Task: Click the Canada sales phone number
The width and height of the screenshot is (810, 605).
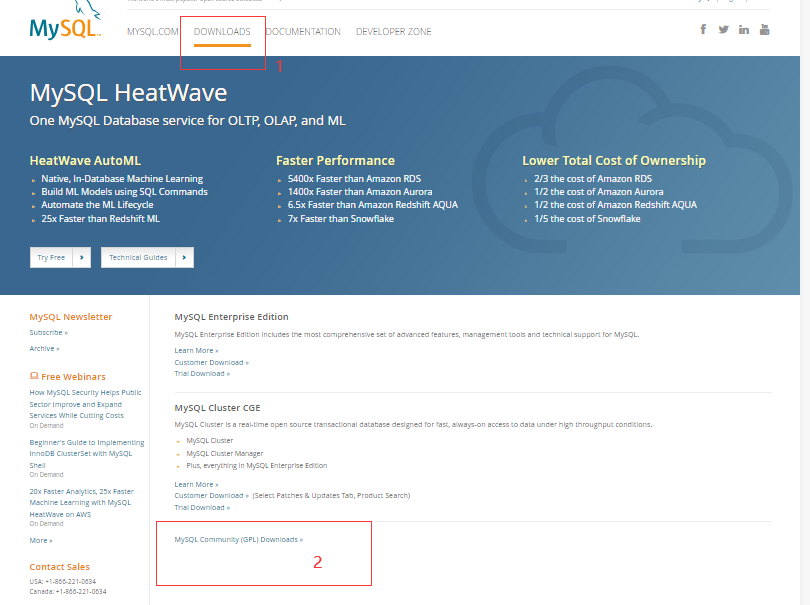Action: point(68,592)
